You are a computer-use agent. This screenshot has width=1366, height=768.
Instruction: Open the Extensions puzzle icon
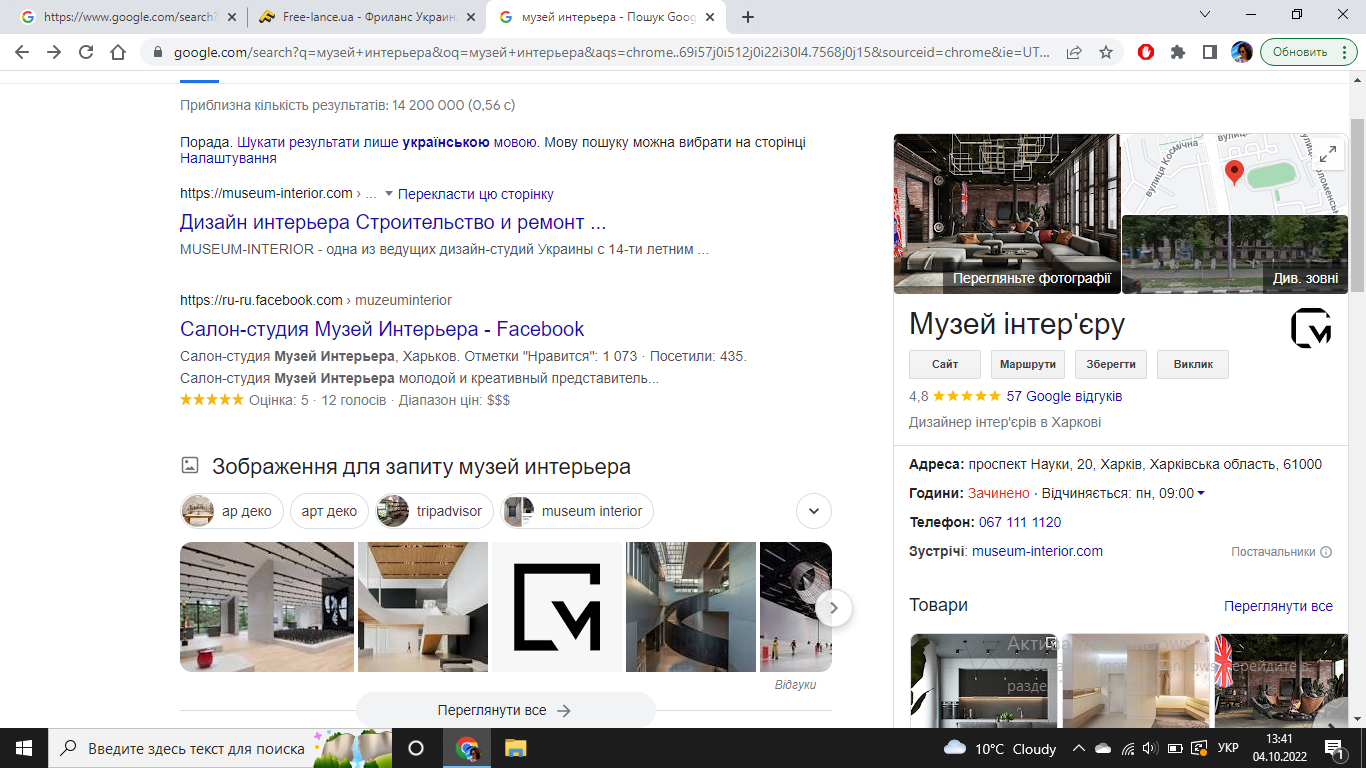(x=1178, y=52)
